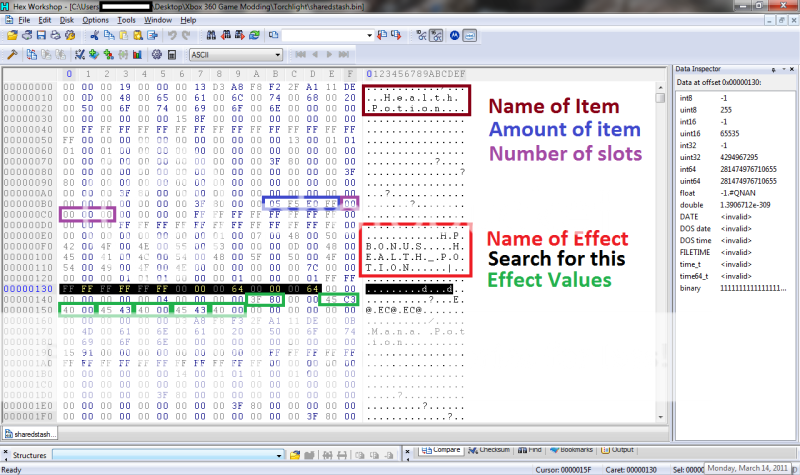The image size is (800, 475).
Task: Open the Disk menu
Action: pyautogui.click(x=67, y=20)
